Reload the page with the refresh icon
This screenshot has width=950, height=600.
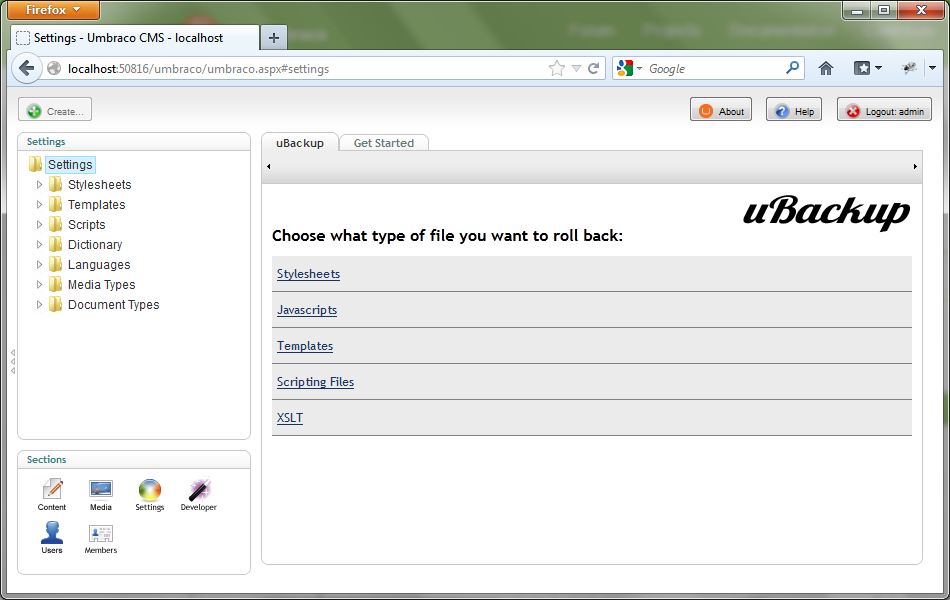pyautogui.click(x=594, y=68)
